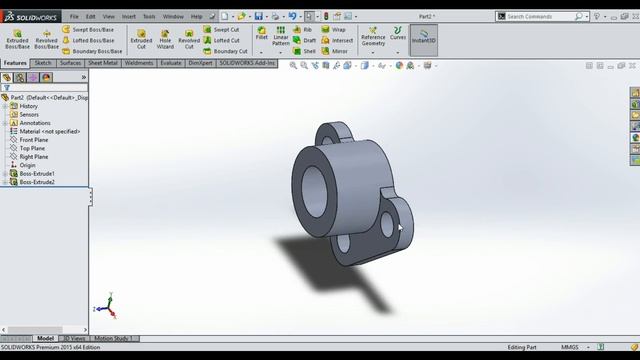
Task: Select the Mirror feature
Action: click(335, 51)
